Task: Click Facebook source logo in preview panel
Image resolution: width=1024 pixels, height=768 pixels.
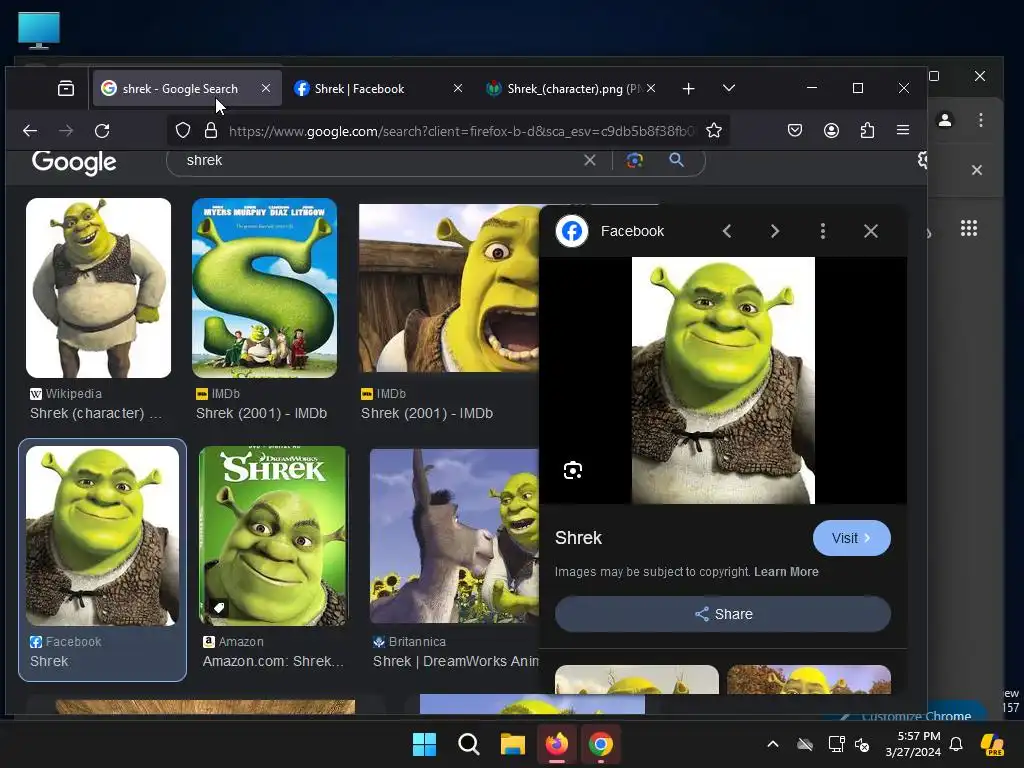Action: coord(572,231)
